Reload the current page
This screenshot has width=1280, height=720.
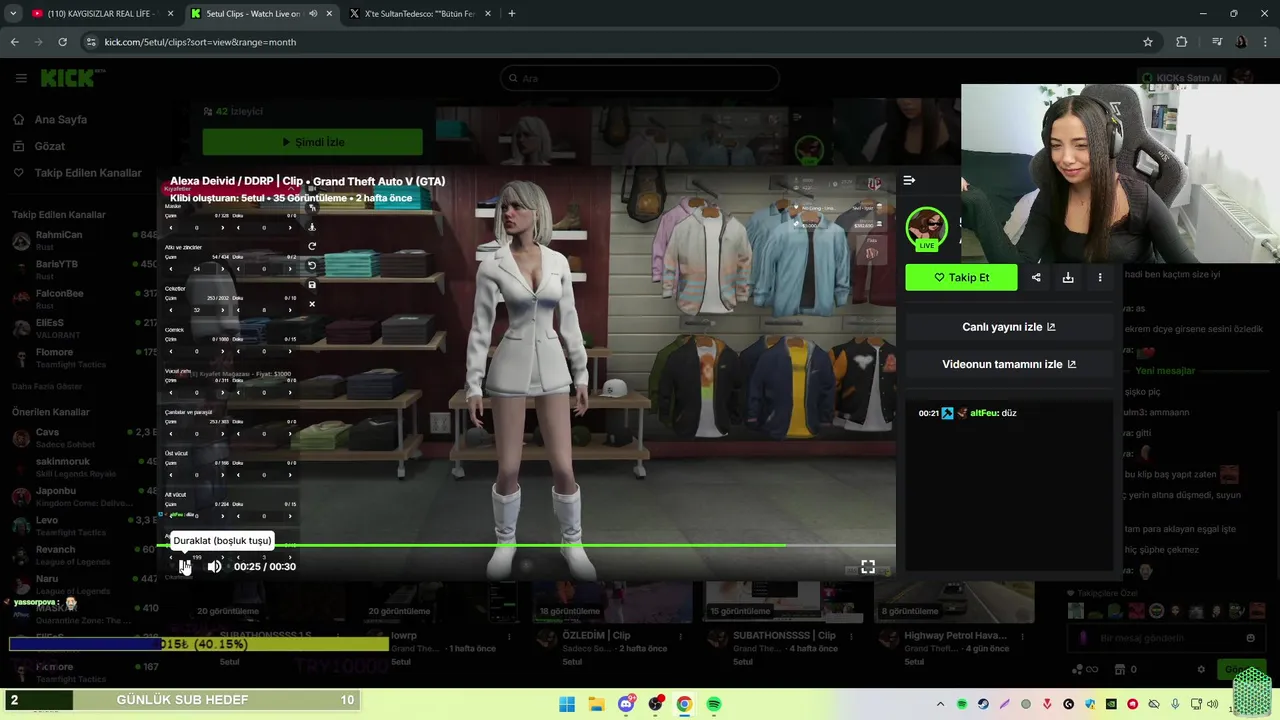(62, 42)
